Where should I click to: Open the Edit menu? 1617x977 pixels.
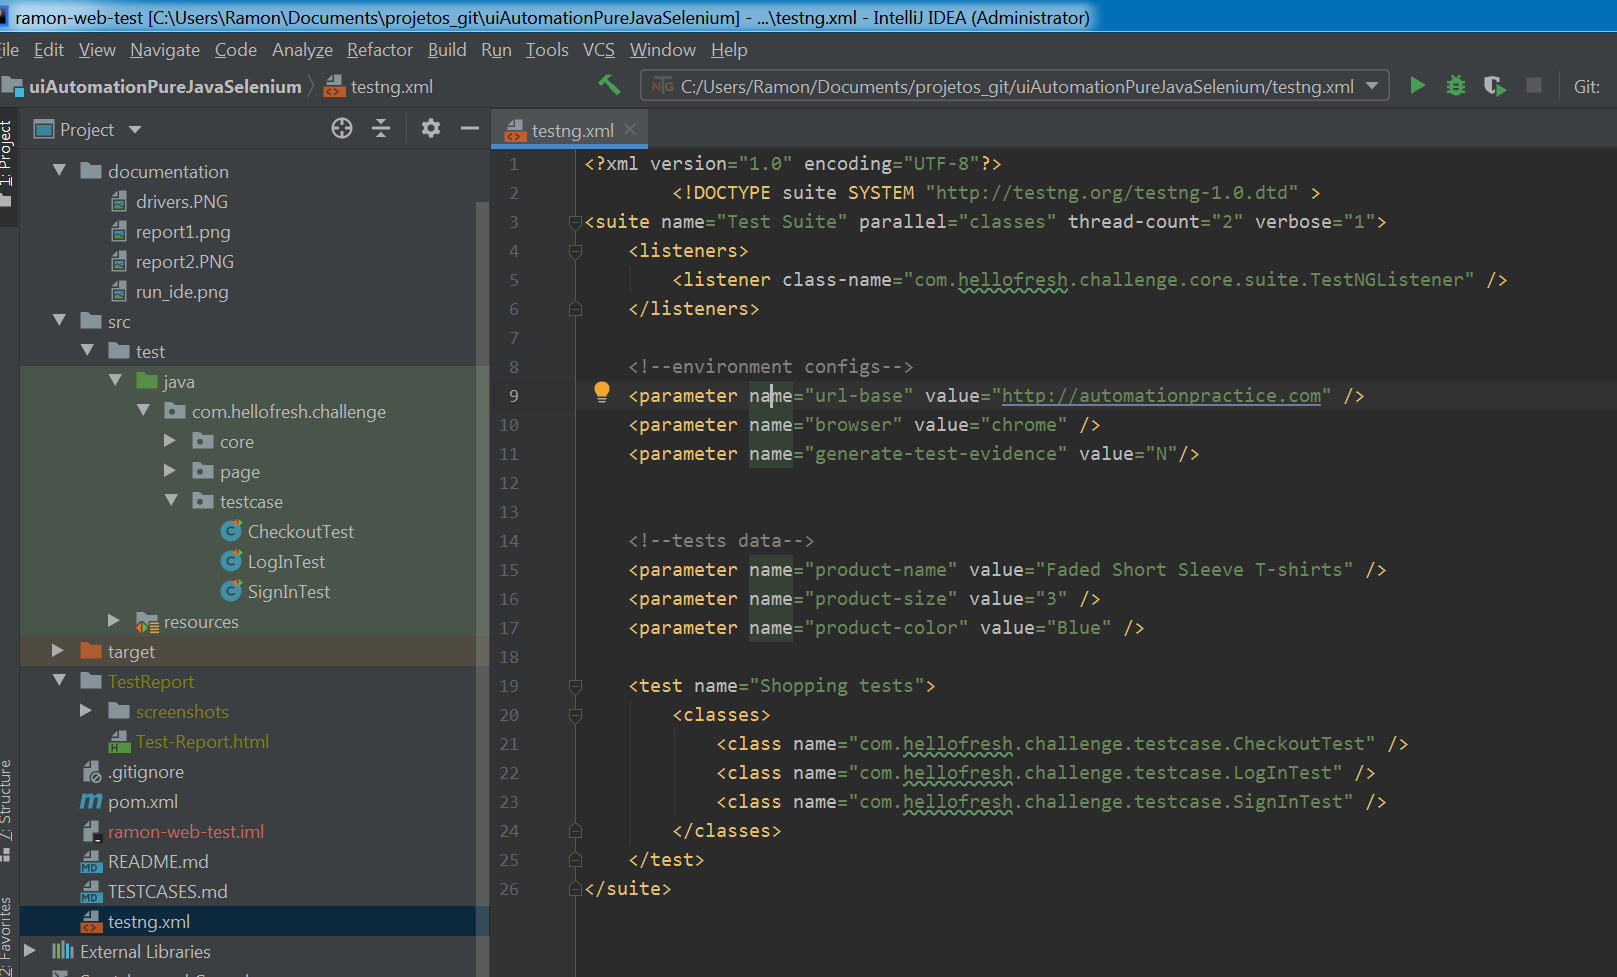(48, 50)
